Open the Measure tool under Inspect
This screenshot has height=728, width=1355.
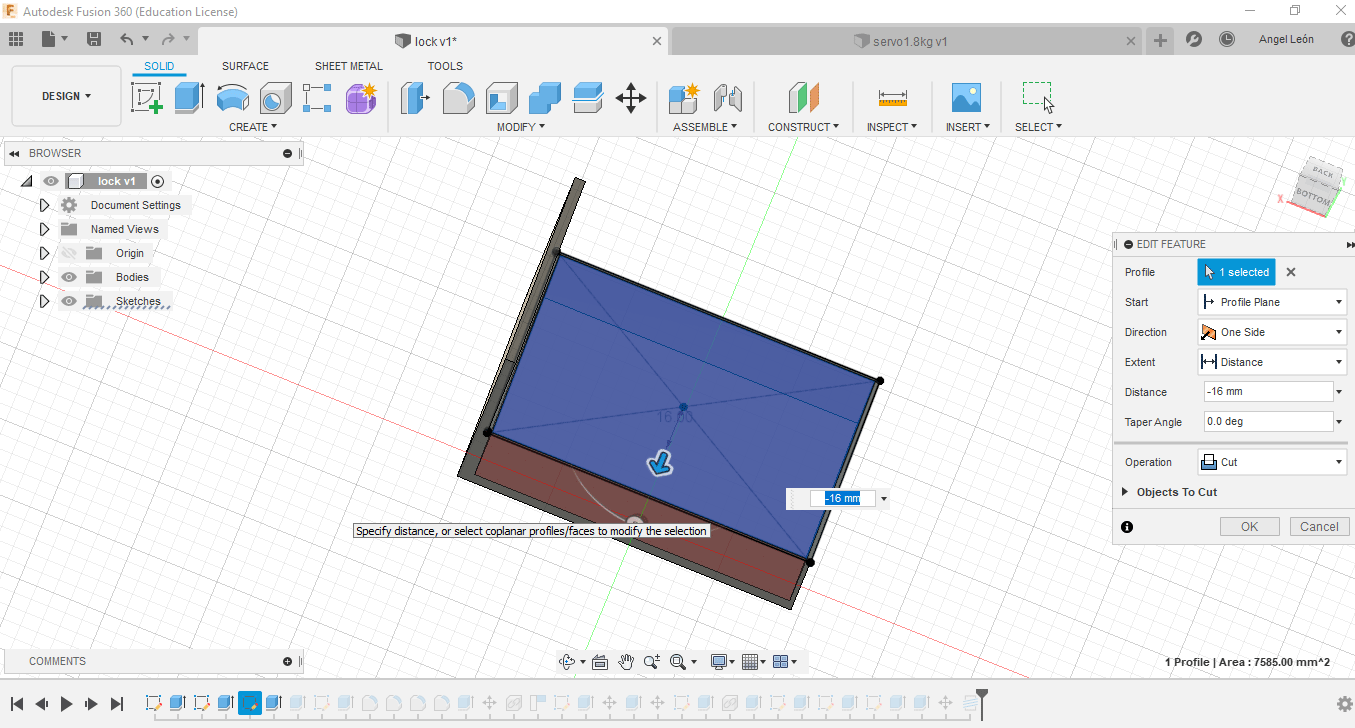click(x=892, y=98)
